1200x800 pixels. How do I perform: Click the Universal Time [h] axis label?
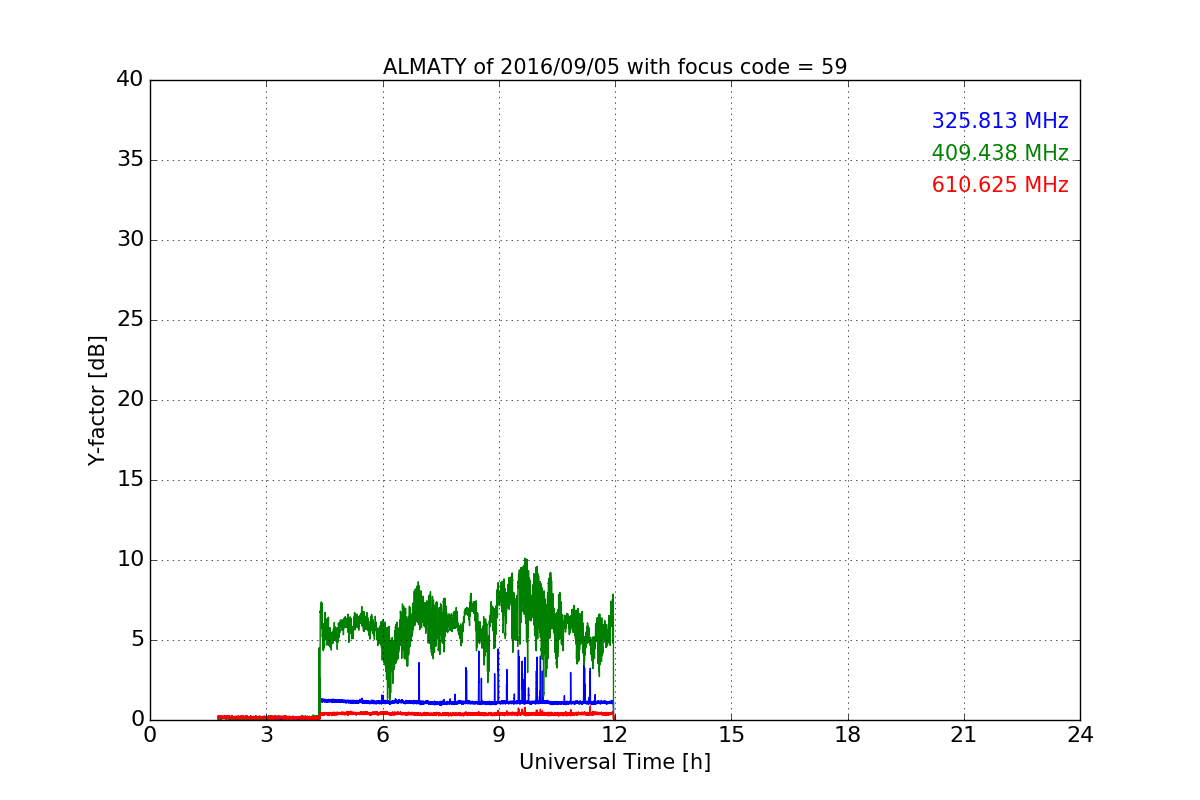tap(615, 762)
